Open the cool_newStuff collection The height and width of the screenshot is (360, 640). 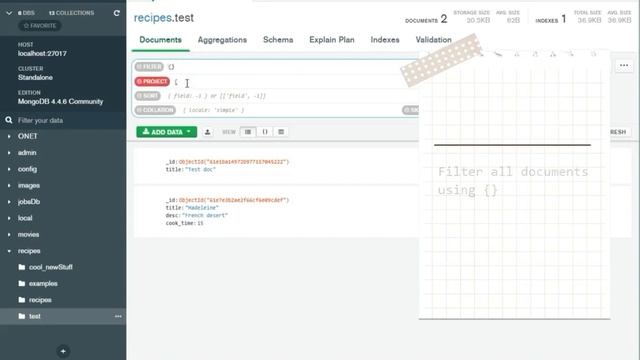click(x=51, y=267)
